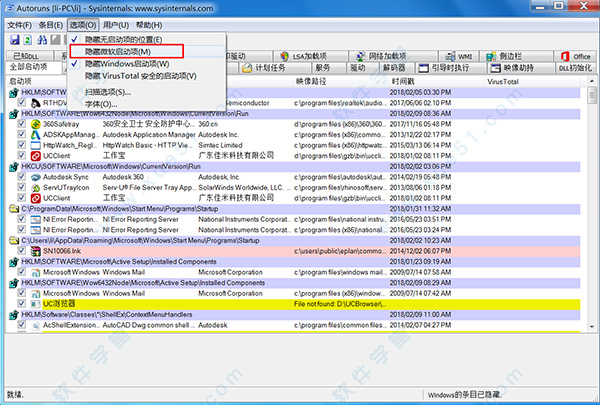Open the 引导时执行 tab icon

424,68
